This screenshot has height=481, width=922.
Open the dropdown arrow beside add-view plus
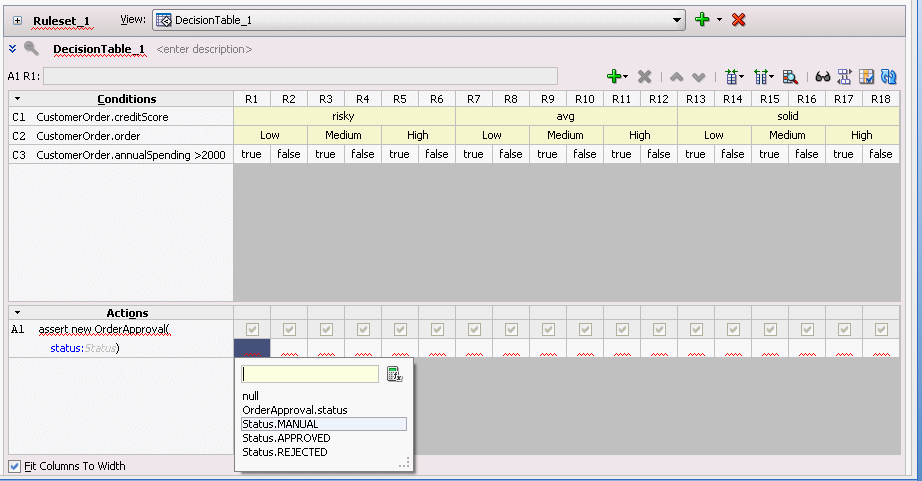pyautogui.click(x=719, y=19)
